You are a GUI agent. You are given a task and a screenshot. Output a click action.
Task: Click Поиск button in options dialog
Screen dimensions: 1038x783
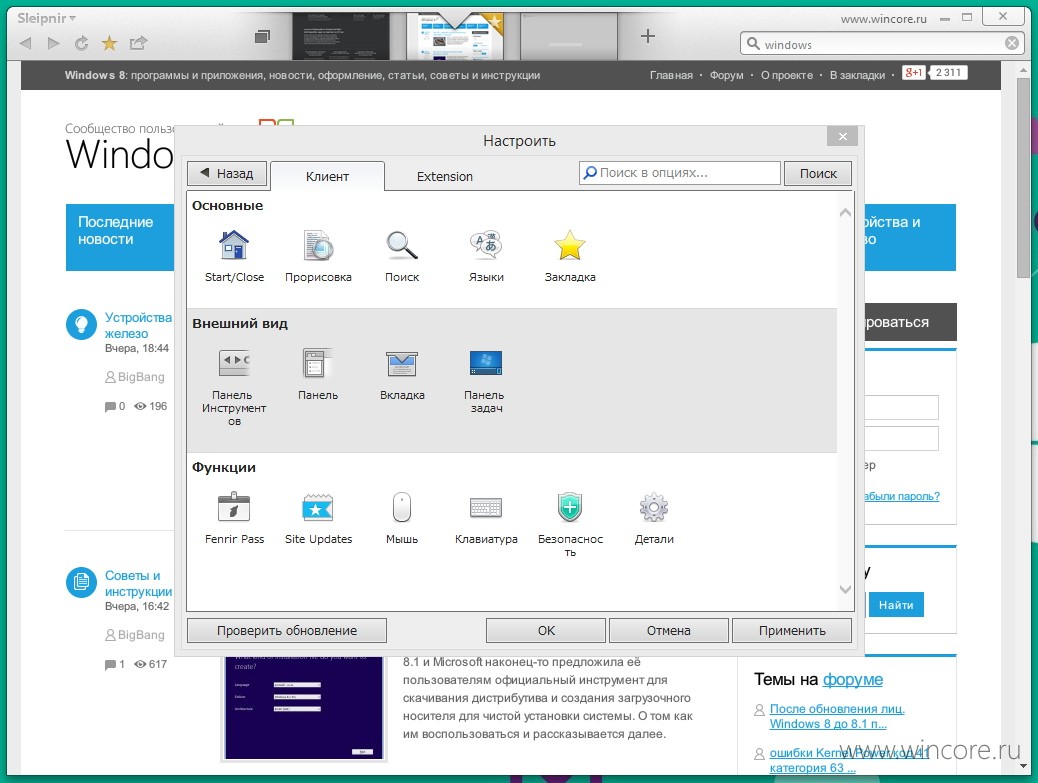click(x=818, y=173)
